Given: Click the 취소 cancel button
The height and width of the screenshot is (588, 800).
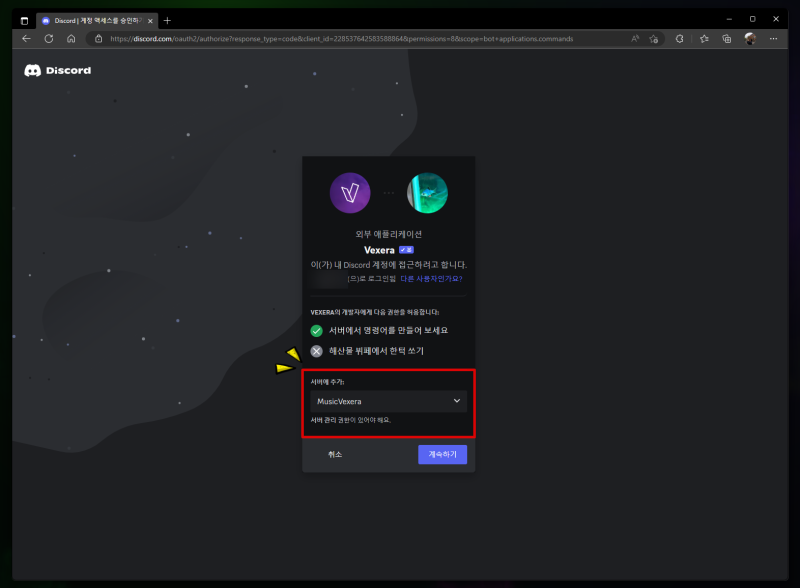Looking at the screenshot, I should pos(335,454).
